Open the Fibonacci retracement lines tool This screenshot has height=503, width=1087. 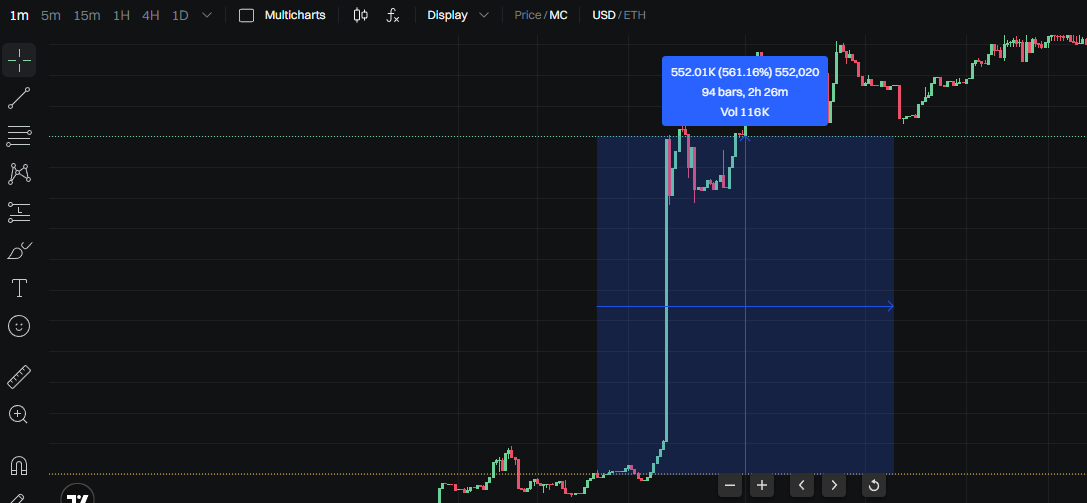tap(19, 136)
